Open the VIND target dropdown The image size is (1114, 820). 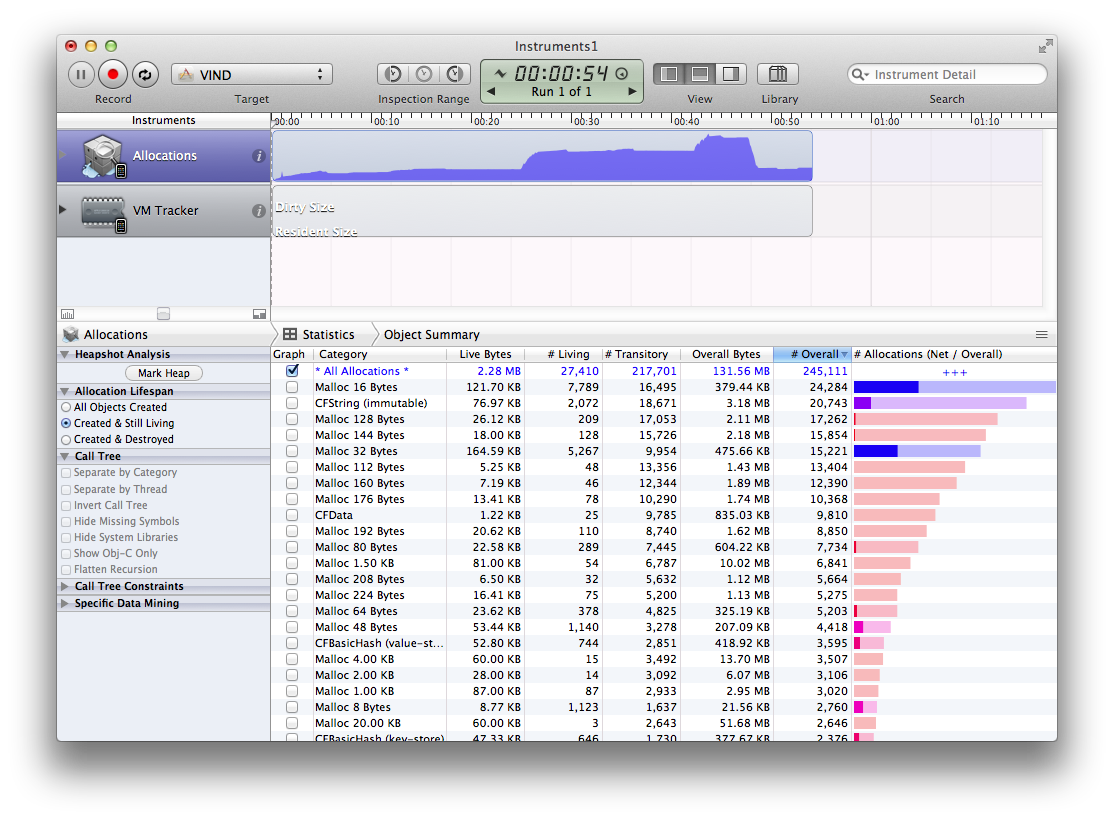(252, 75)
